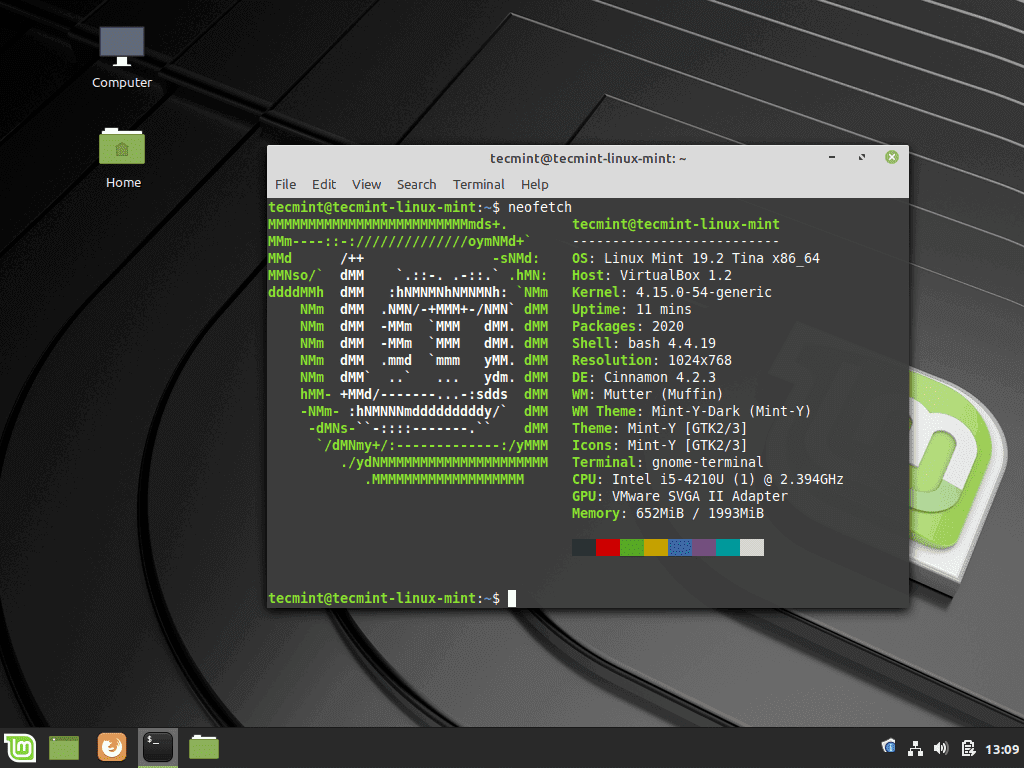Click the Show Desktop taskbar icon
The width and height of the screenshot is (1024, 768).
click(x=63, y=747)
